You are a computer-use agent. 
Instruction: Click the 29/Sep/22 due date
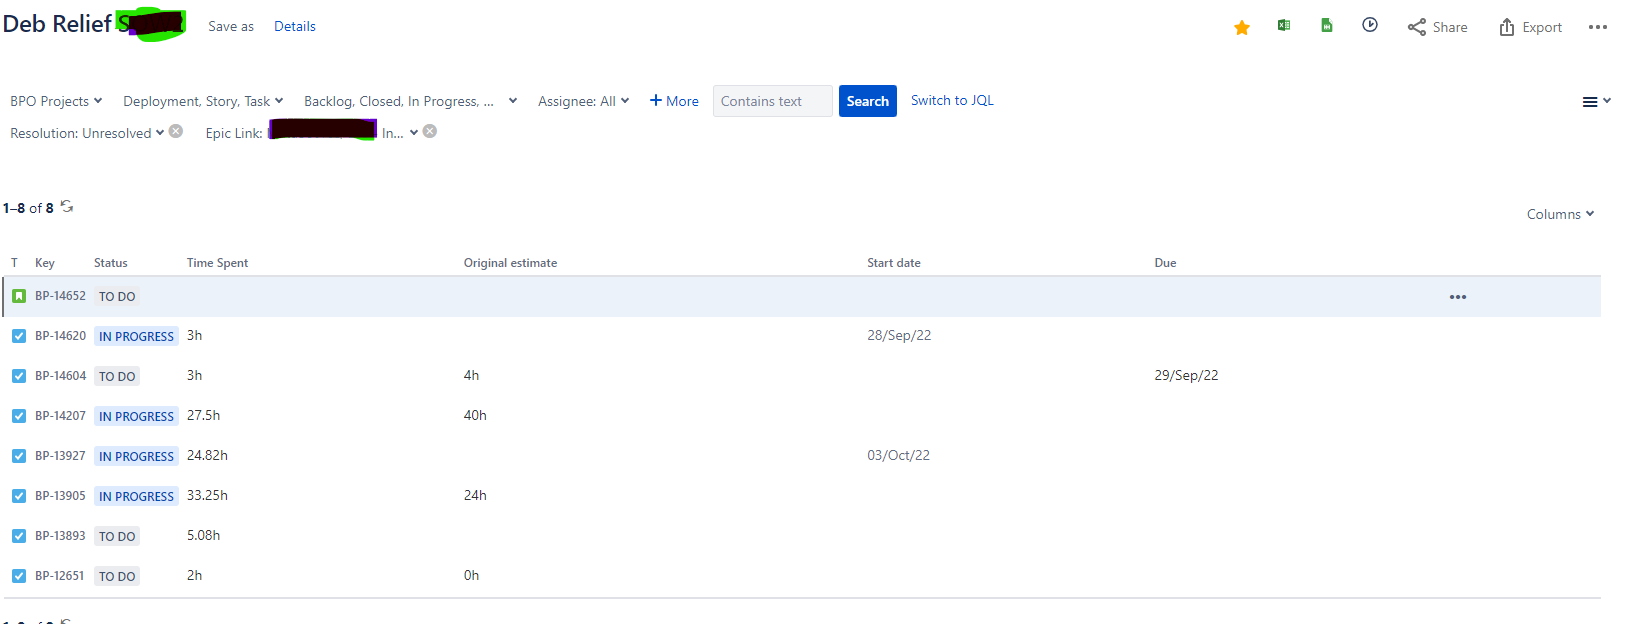pyautogui.click(x=1186, y=376)
